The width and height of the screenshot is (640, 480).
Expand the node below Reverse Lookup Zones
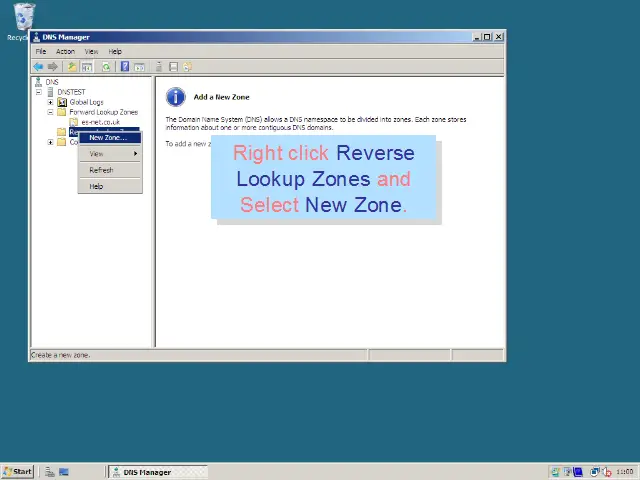coord(50,142)
